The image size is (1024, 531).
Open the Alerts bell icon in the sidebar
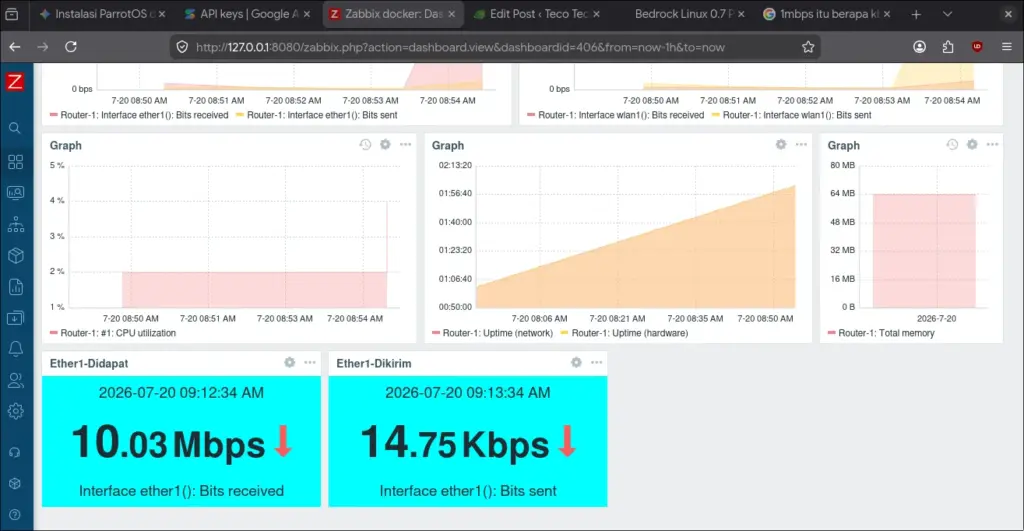coord(16,349)
